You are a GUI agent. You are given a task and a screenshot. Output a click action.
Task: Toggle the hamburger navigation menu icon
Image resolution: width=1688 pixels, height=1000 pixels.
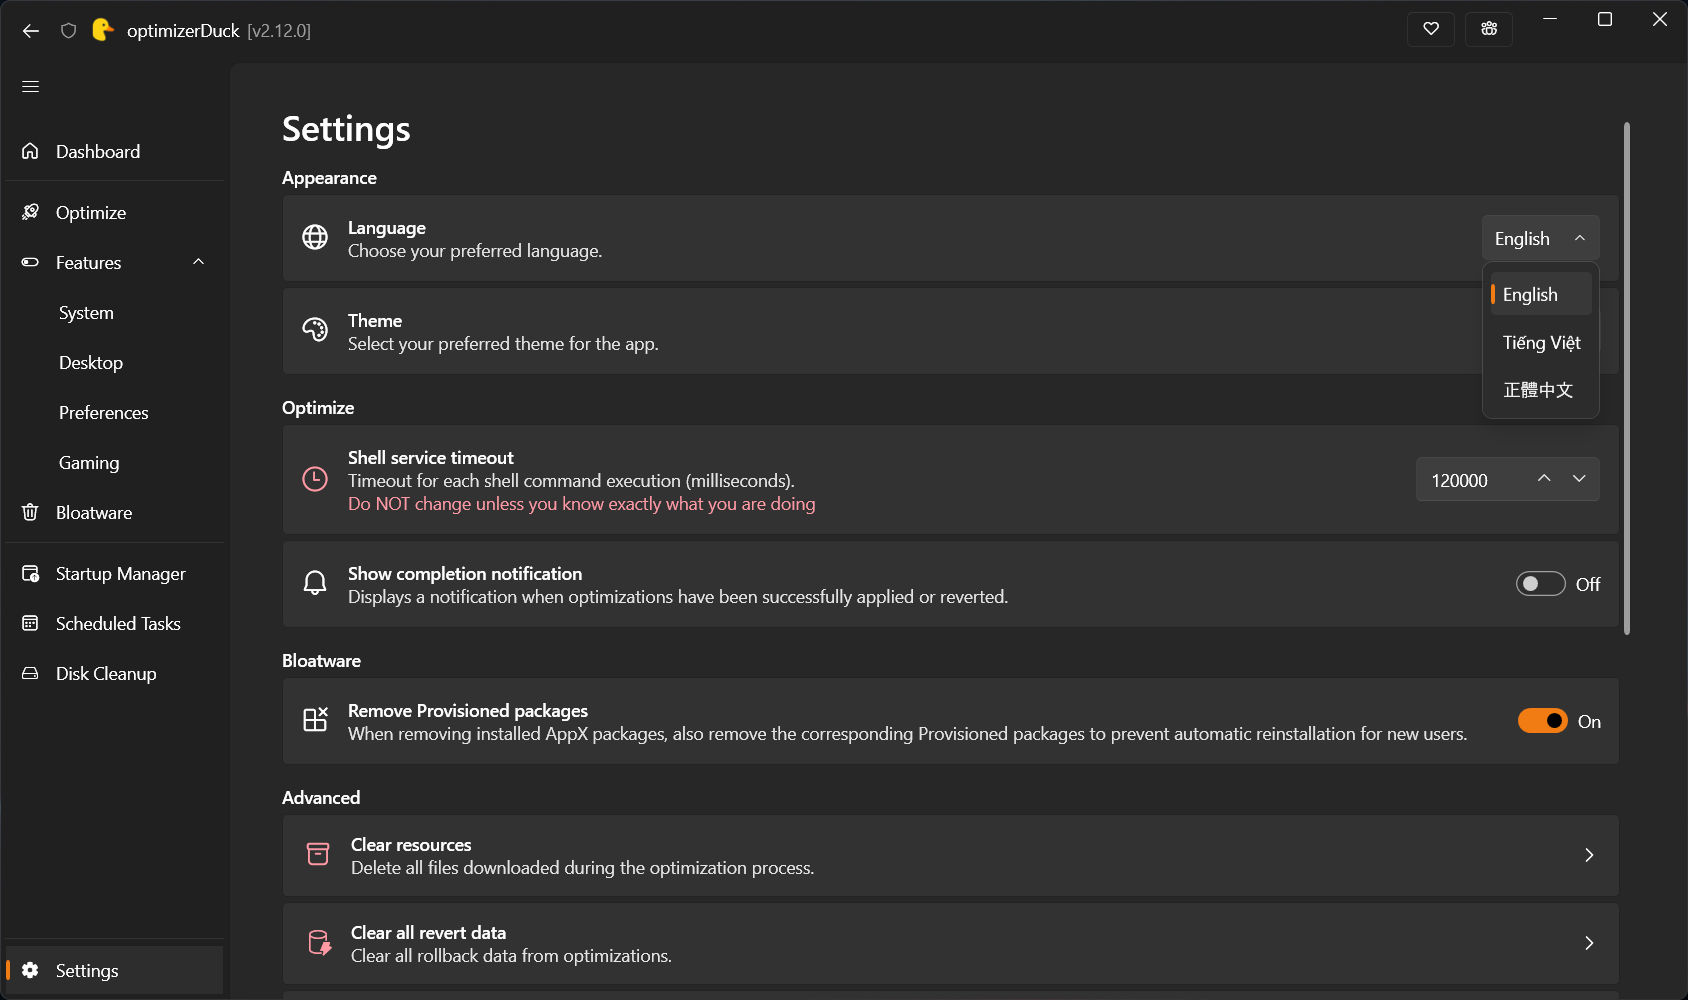(31, 87)
